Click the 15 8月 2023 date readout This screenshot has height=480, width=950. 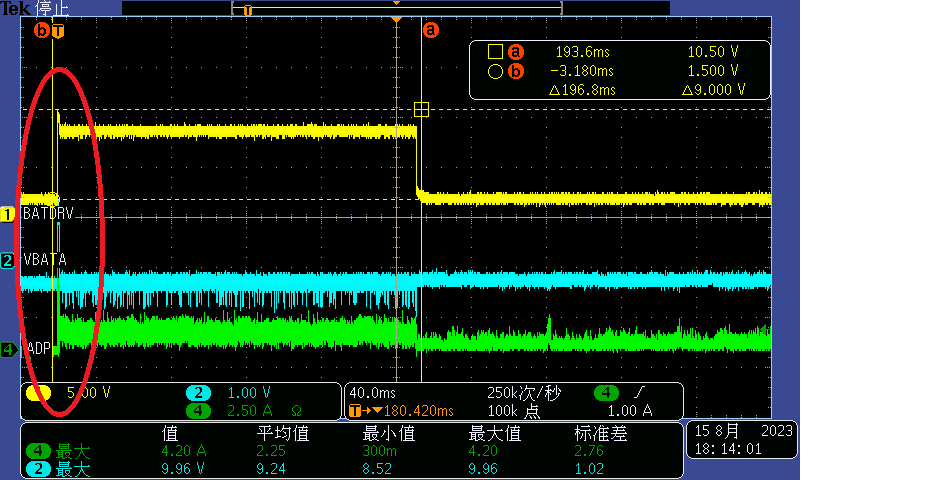coord(743,431)
